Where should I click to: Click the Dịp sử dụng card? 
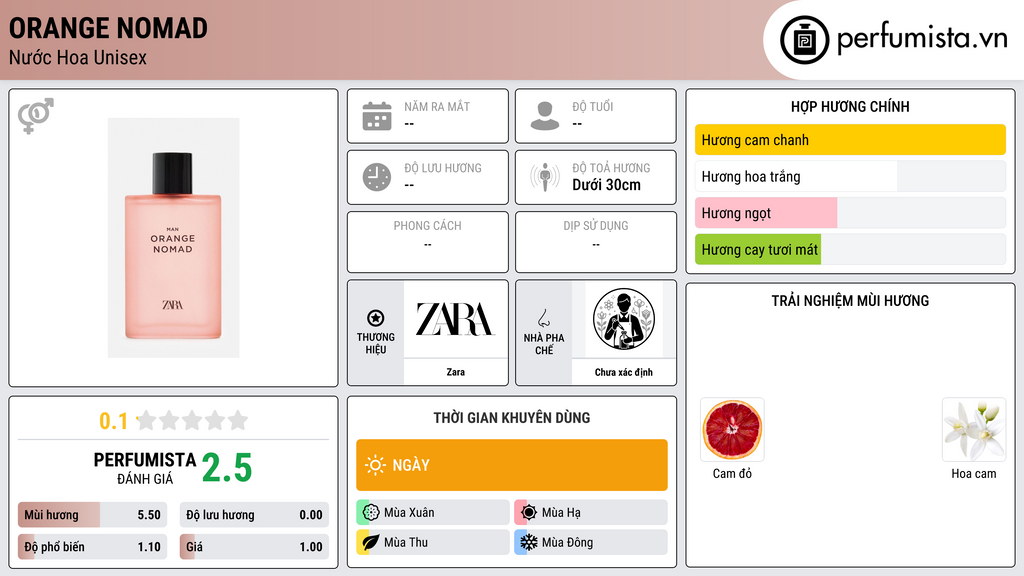coord(596,242)
